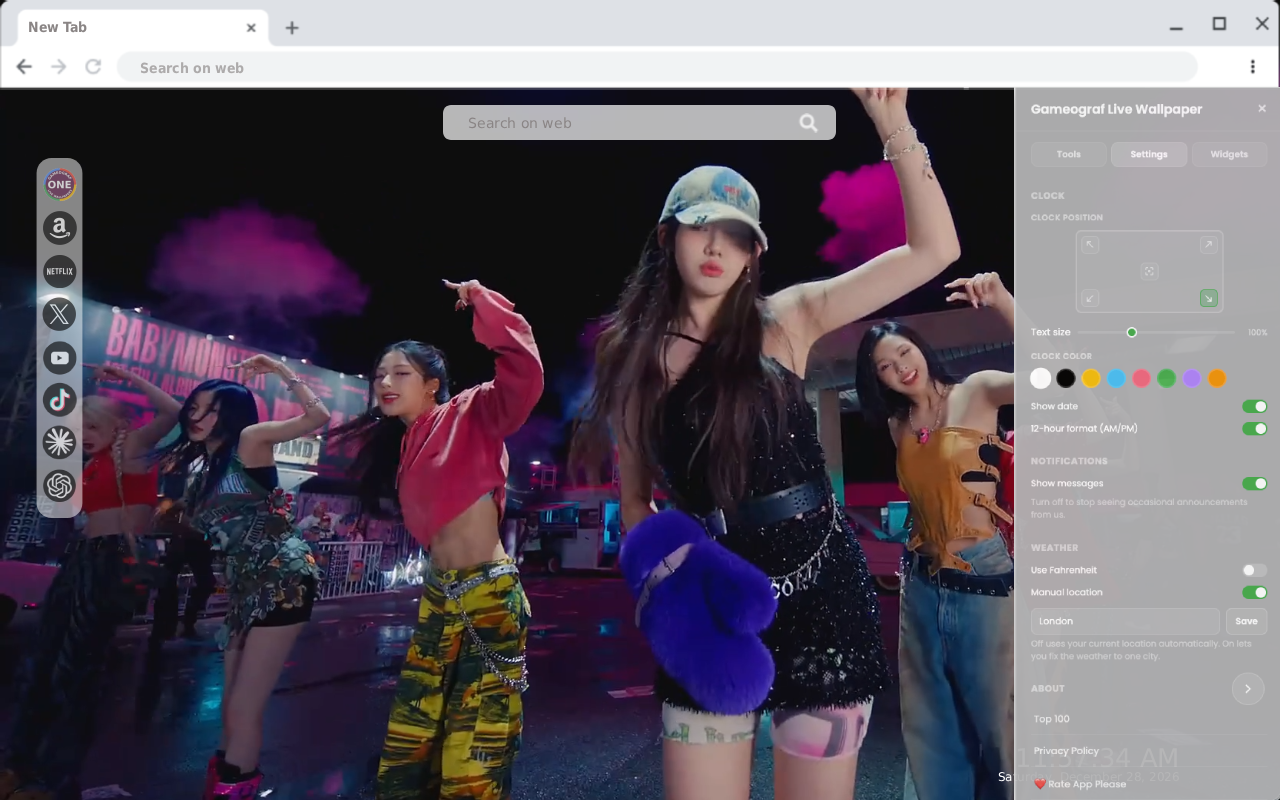Open the Amazon shortcut icon
The image size is (1280, 800).
click(60, 228)
